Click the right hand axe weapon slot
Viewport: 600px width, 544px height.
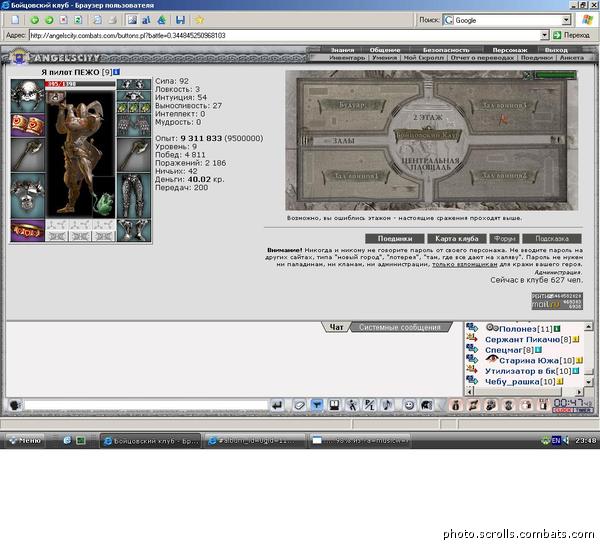tap(134, 155)
